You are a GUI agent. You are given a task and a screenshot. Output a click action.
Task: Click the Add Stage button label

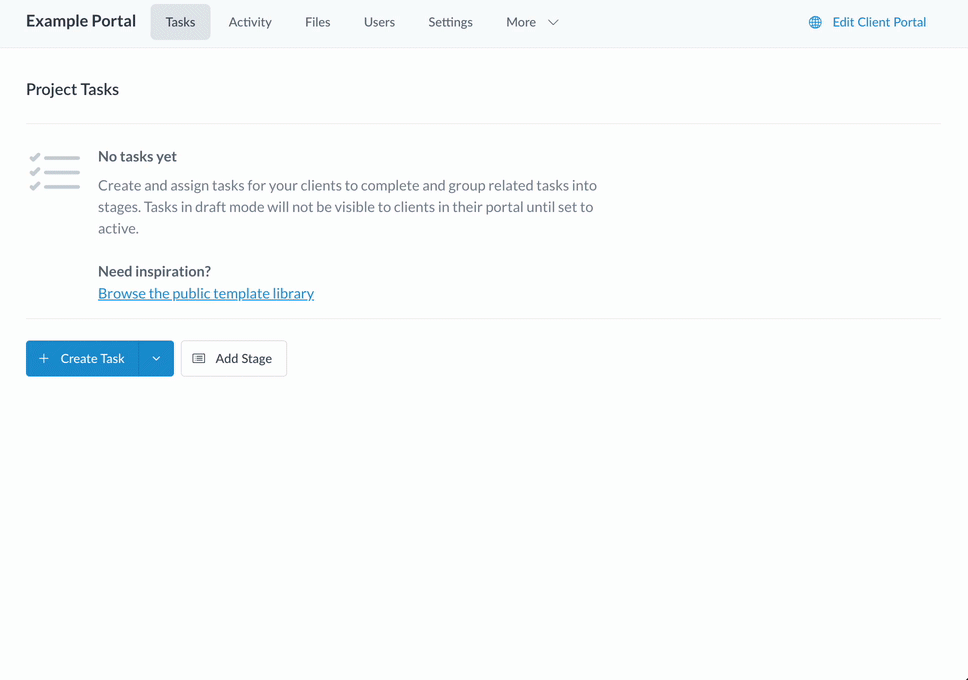click(x=243, y=359)
